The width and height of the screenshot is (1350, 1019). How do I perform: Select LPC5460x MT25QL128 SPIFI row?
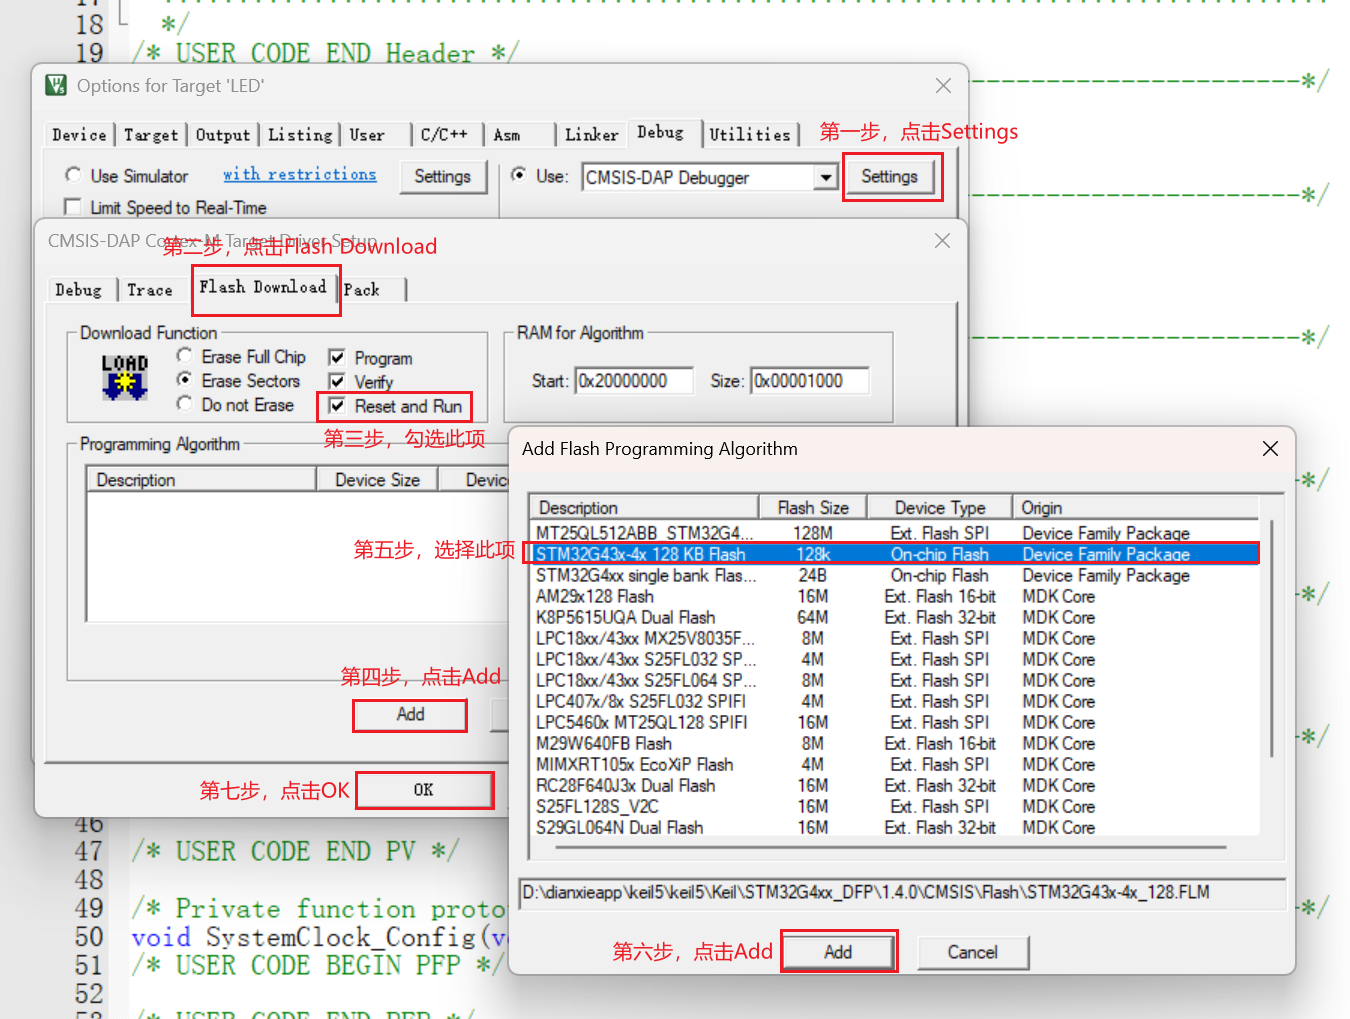894,722
